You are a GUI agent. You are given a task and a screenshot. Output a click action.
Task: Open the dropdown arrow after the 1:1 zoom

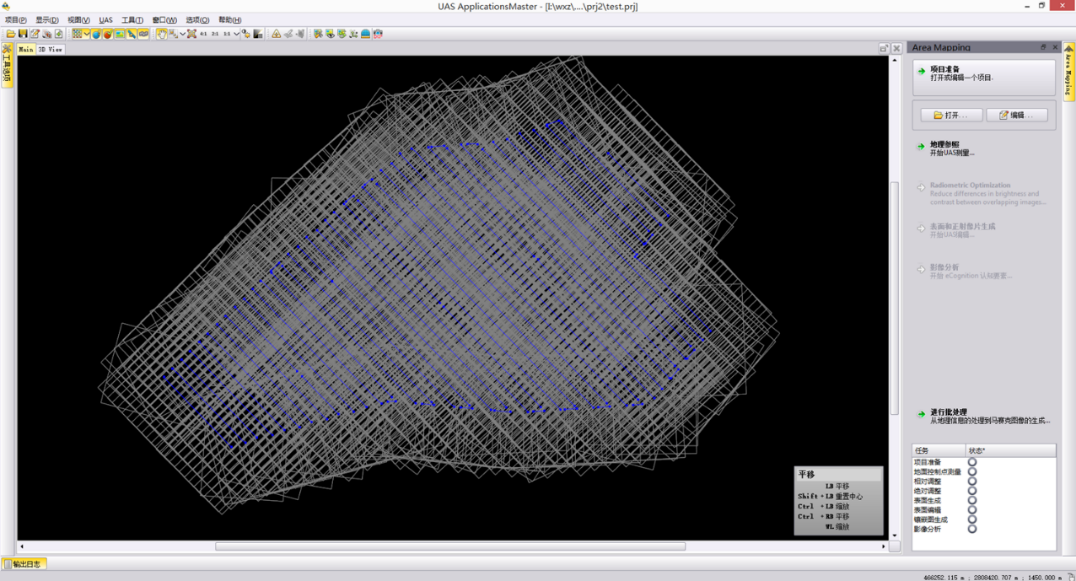pyautogui.click(x=237, y=34)
